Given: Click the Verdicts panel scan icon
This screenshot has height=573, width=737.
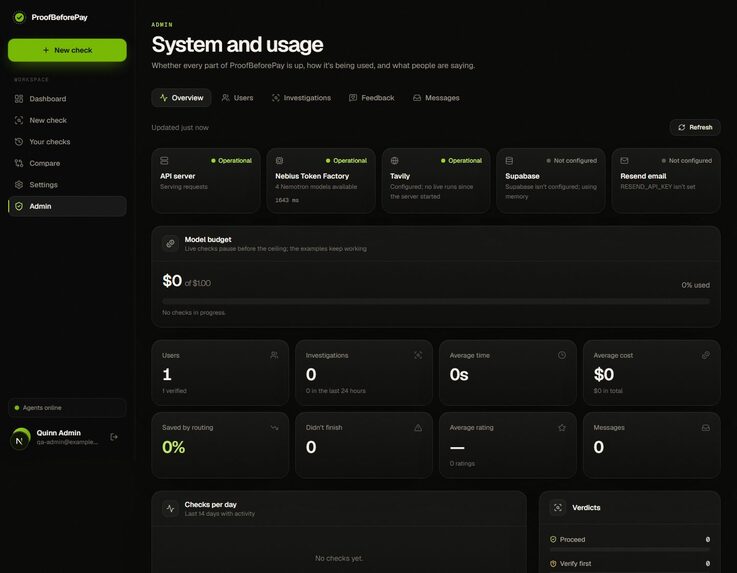Looking at the screenshot, I should pyautogui.click(x=557, y=508).
